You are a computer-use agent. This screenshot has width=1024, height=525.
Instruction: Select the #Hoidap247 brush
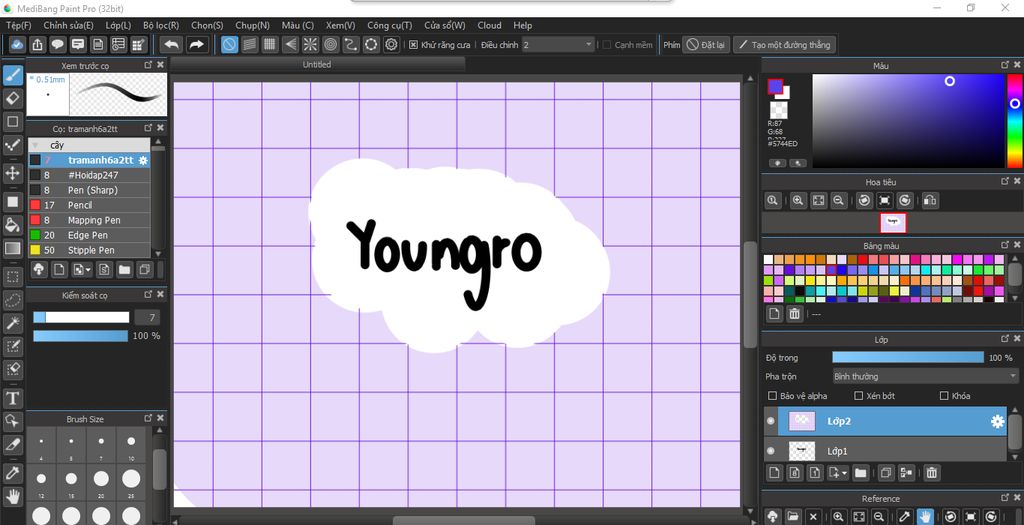(x=89, y=175)
